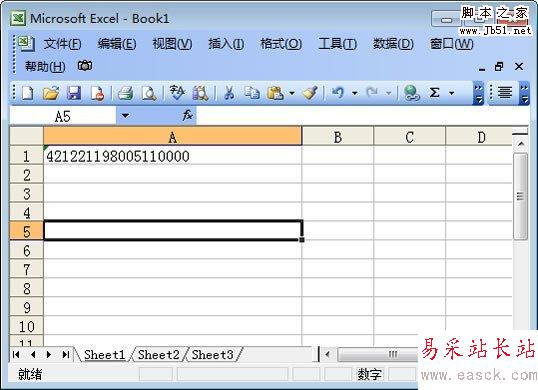
Task: Click the A5 Name Box field
Action: 63,116
